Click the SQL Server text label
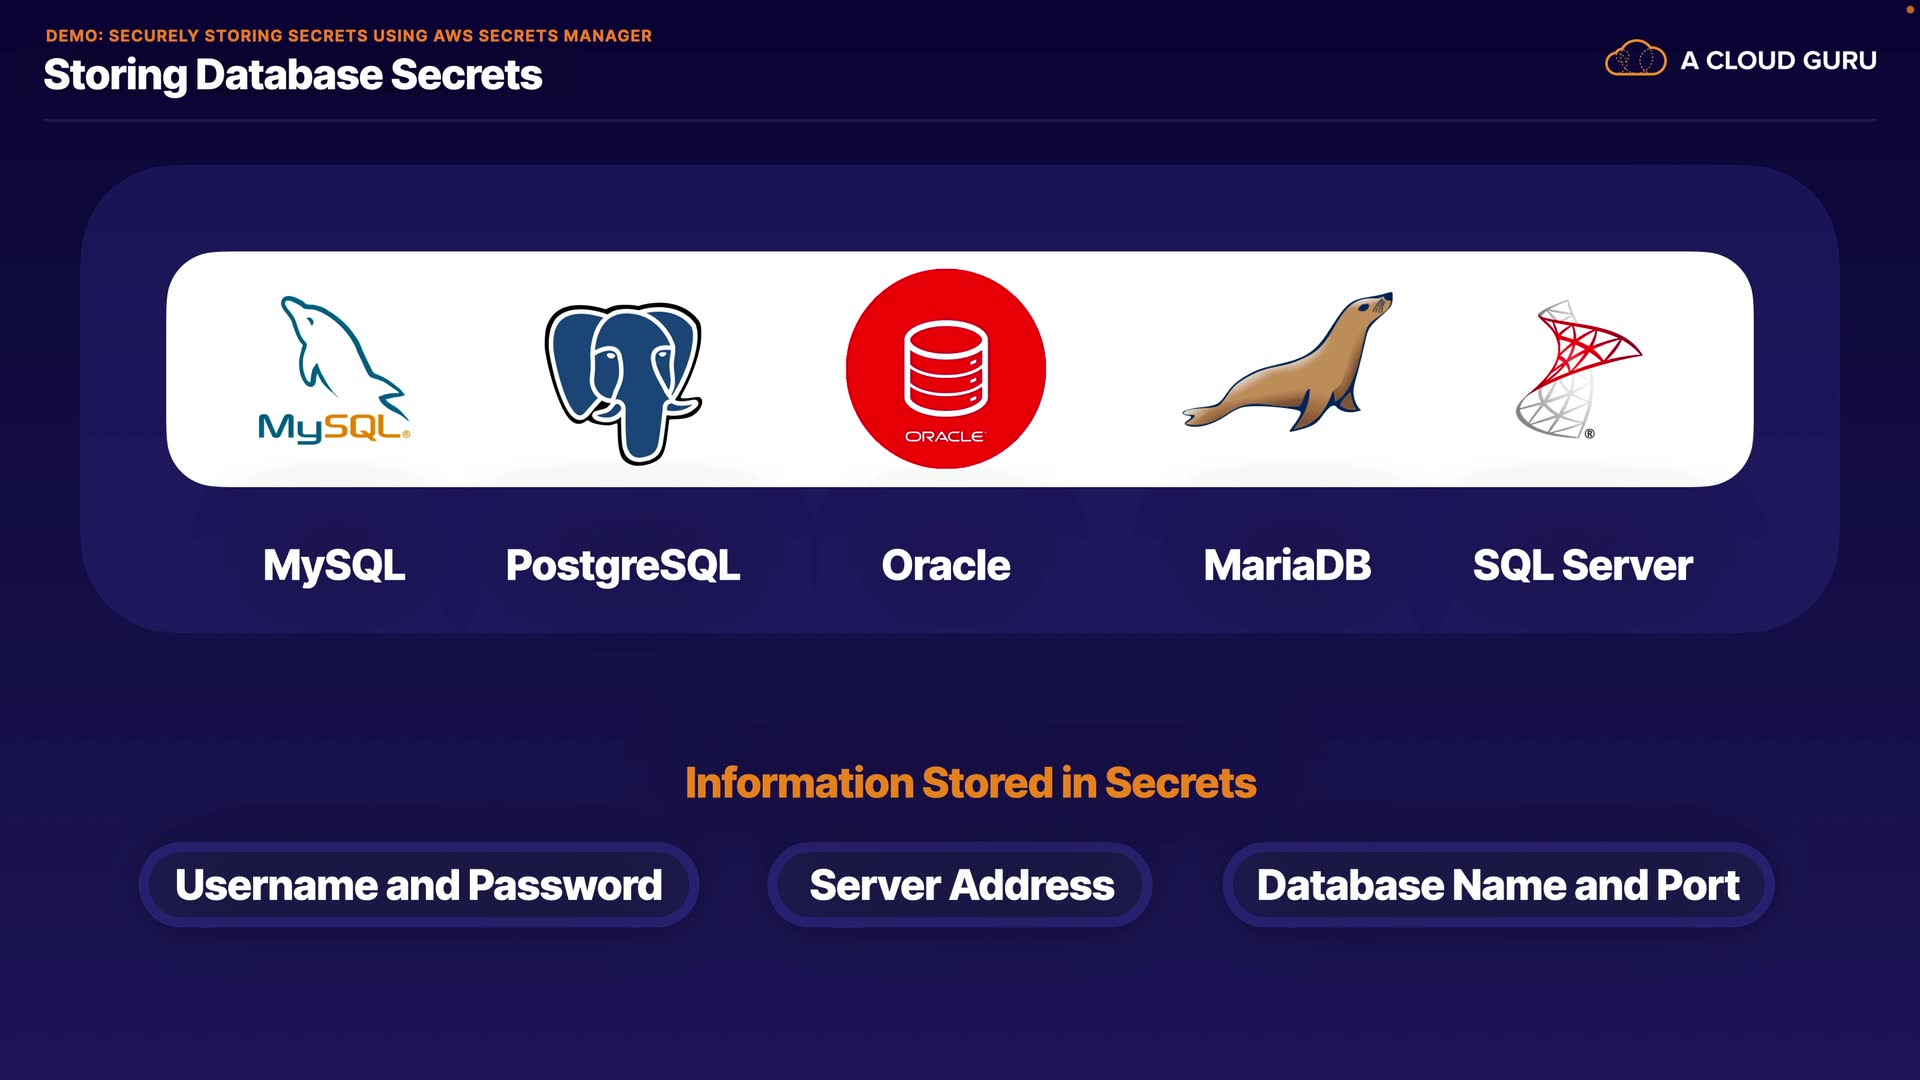Viewport: 1920px width, 1080px height. point(1582,566)
